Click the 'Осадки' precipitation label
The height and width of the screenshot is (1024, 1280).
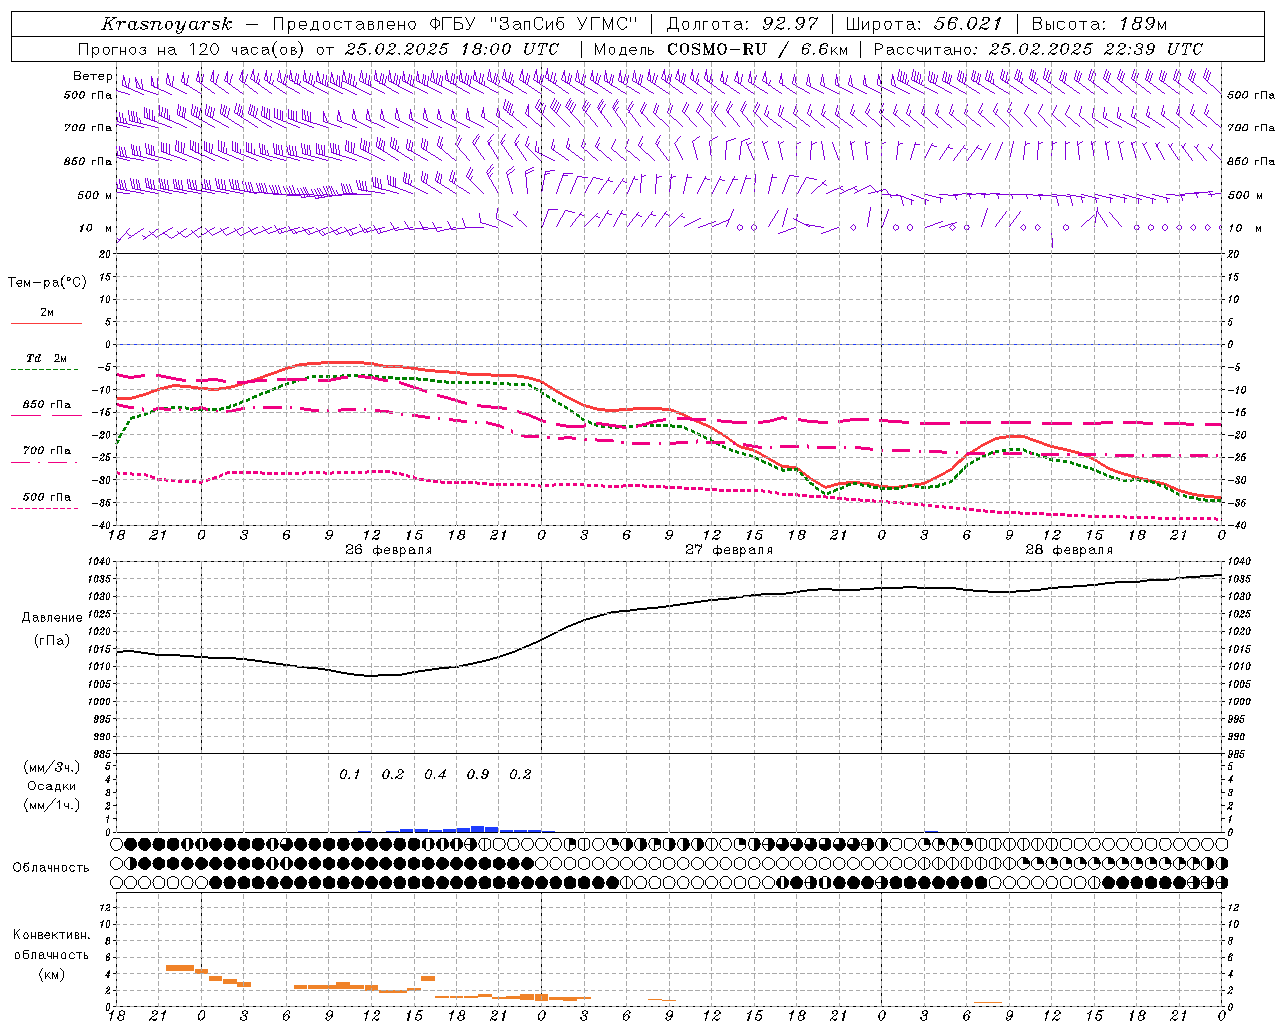tap(52, 786)
